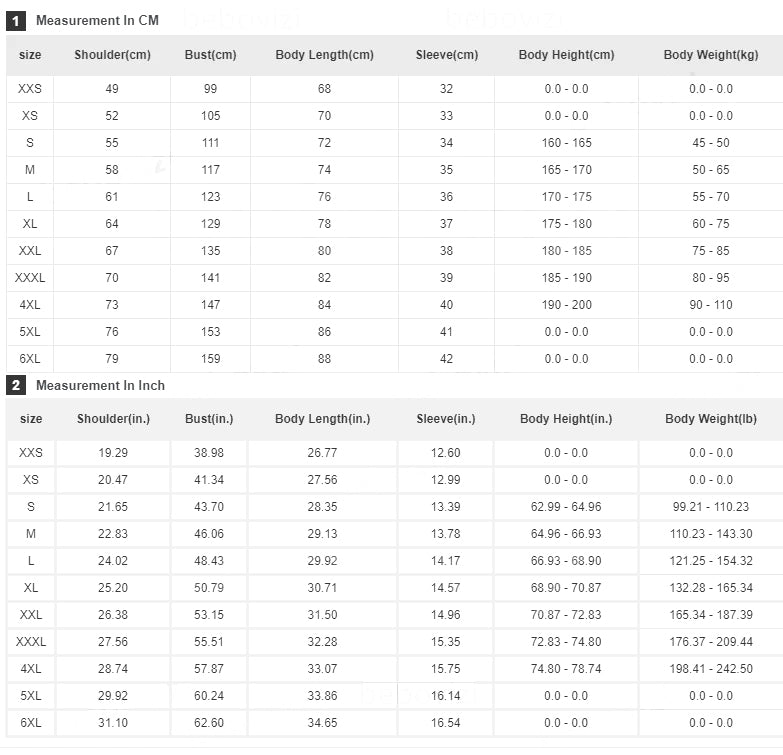The width and height of the screenshot is (783, 755).
Task: Click the Body Weight(lb) column header
Action: [710, 419]
